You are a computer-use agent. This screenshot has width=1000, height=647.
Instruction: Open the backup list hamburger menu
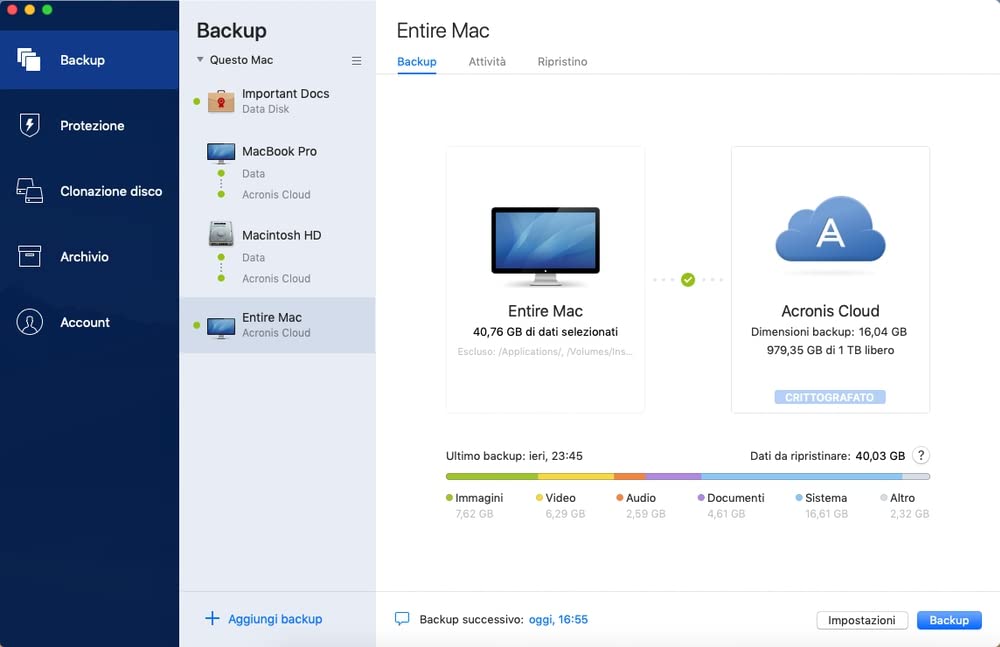(x=357, y=61)
